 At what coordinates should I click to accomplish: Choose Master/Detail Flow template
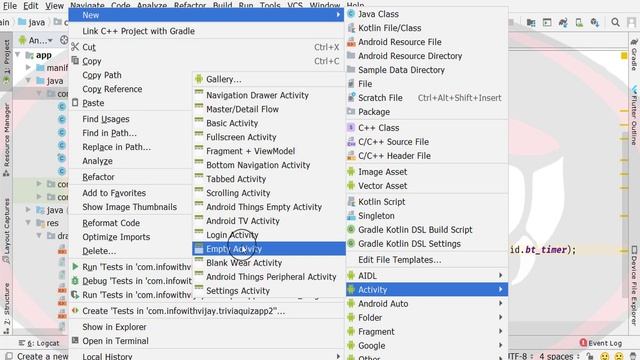(269, 109)
